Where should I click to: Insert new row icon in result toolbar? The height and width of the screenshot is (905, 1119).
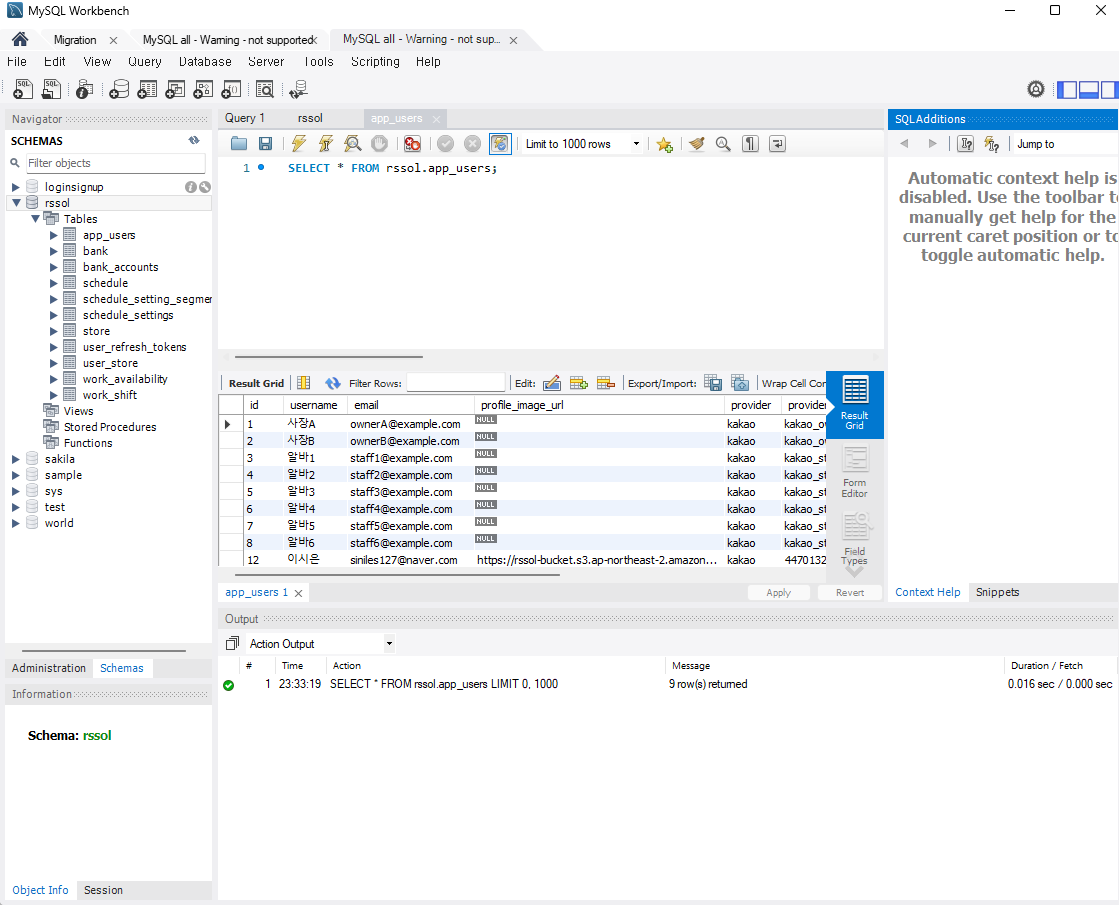[x=579, y=383]
